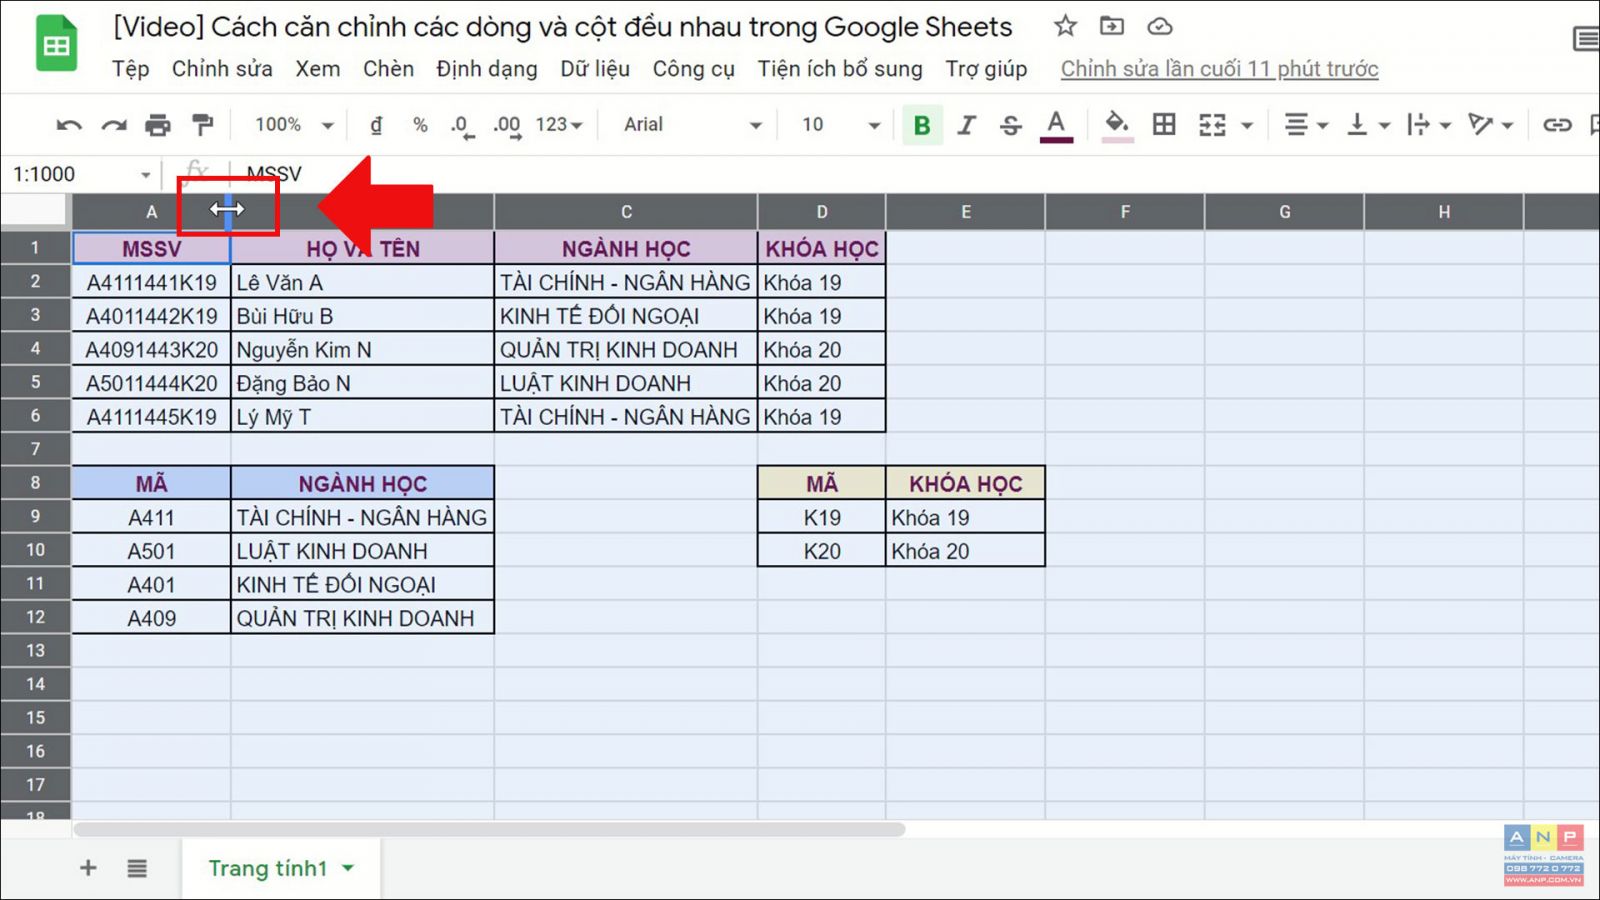The image size is (1600, 900).
Task: Click the horizontal scrollbar
Action: (x=489, y=829)
